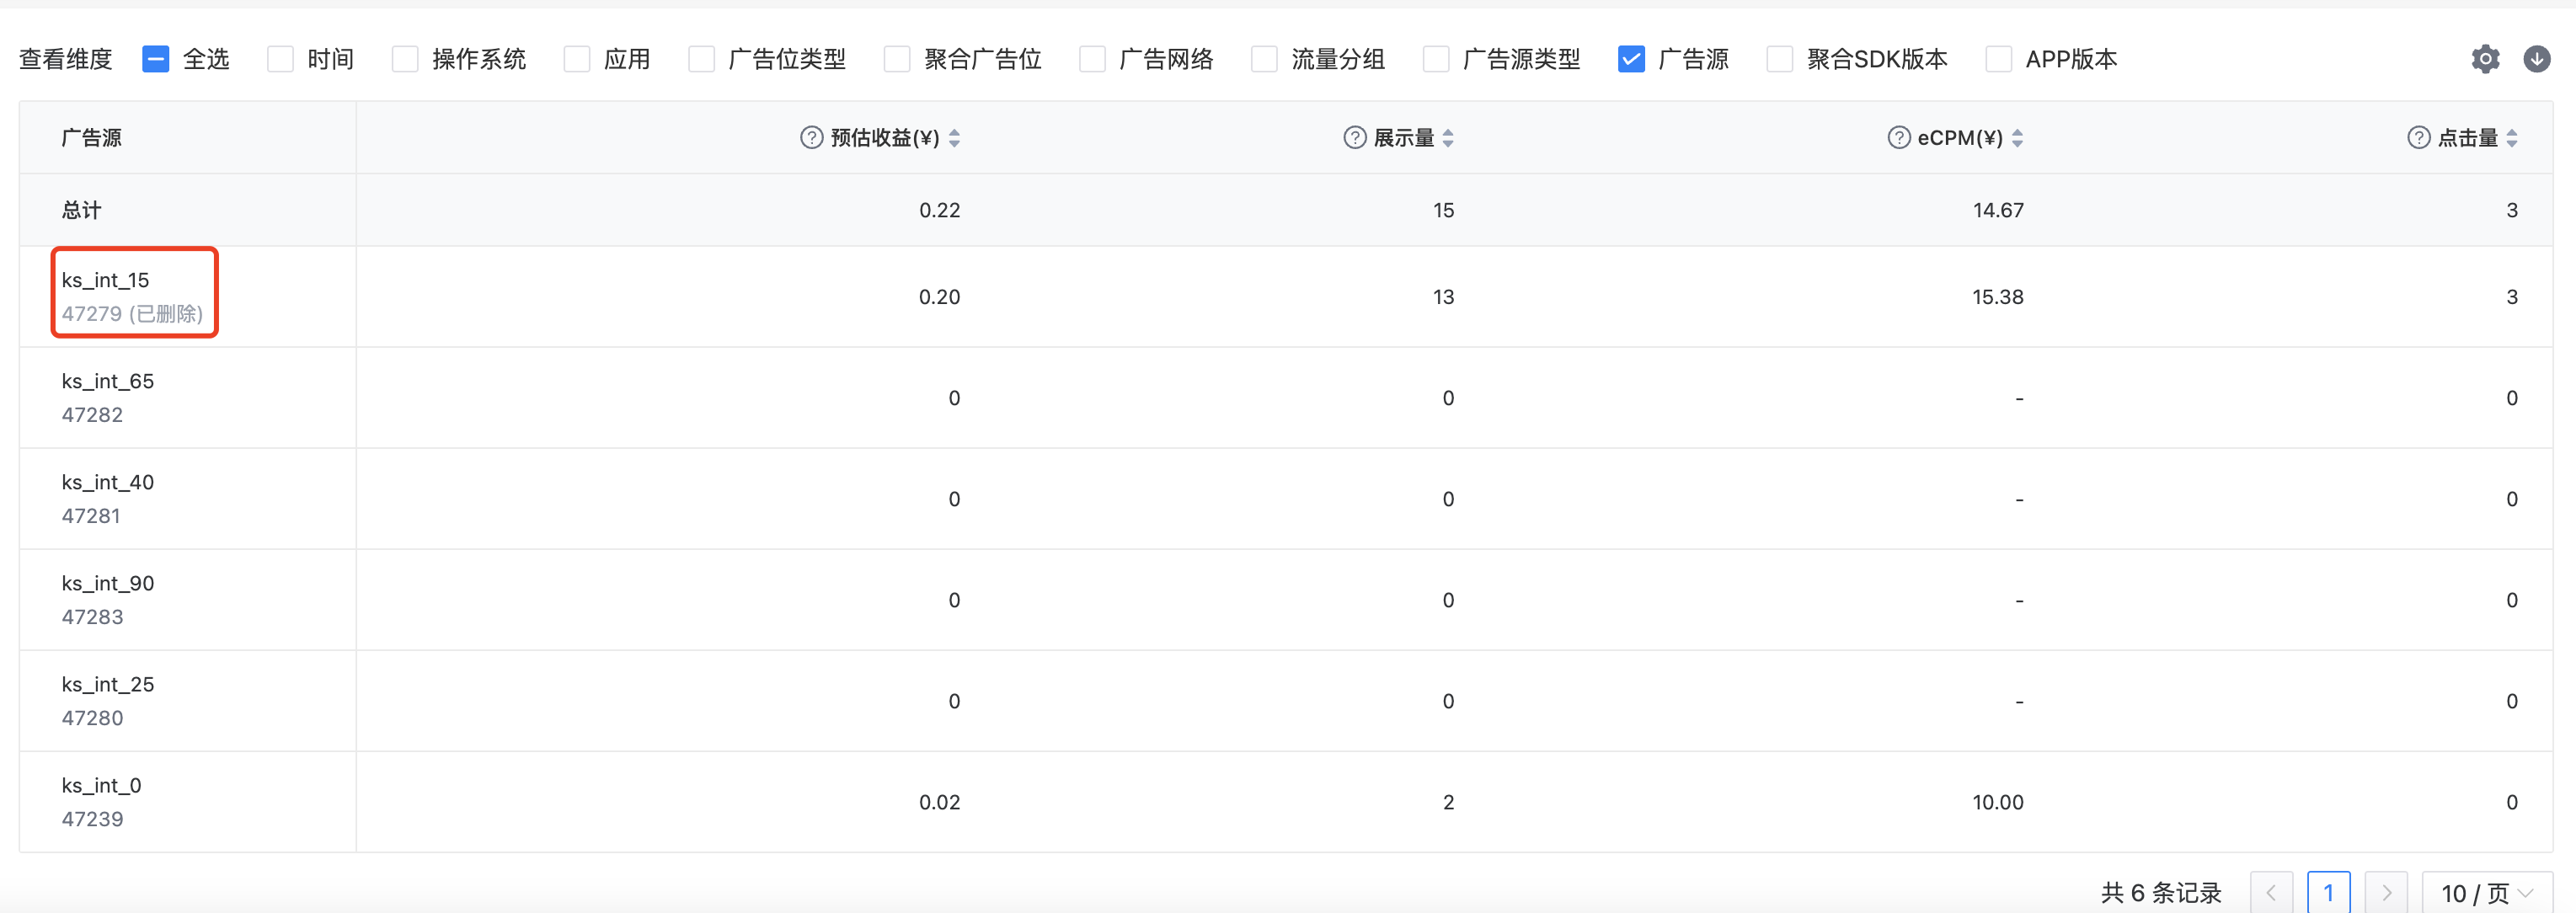Sort table by 点击量 arrows
Image resolution: width=2576 pixels, height=913 pixels.
pos(2512,138)
